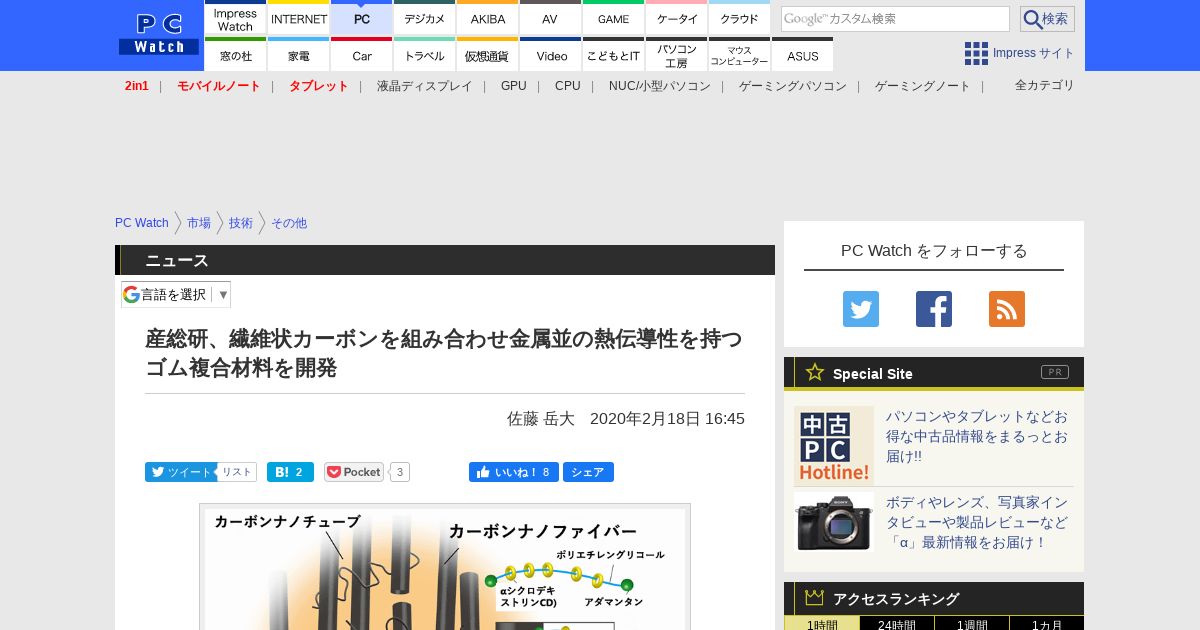1200x630 pixels.
Task: Go to INTERNET Watch tab
Action: pos(299,18)
